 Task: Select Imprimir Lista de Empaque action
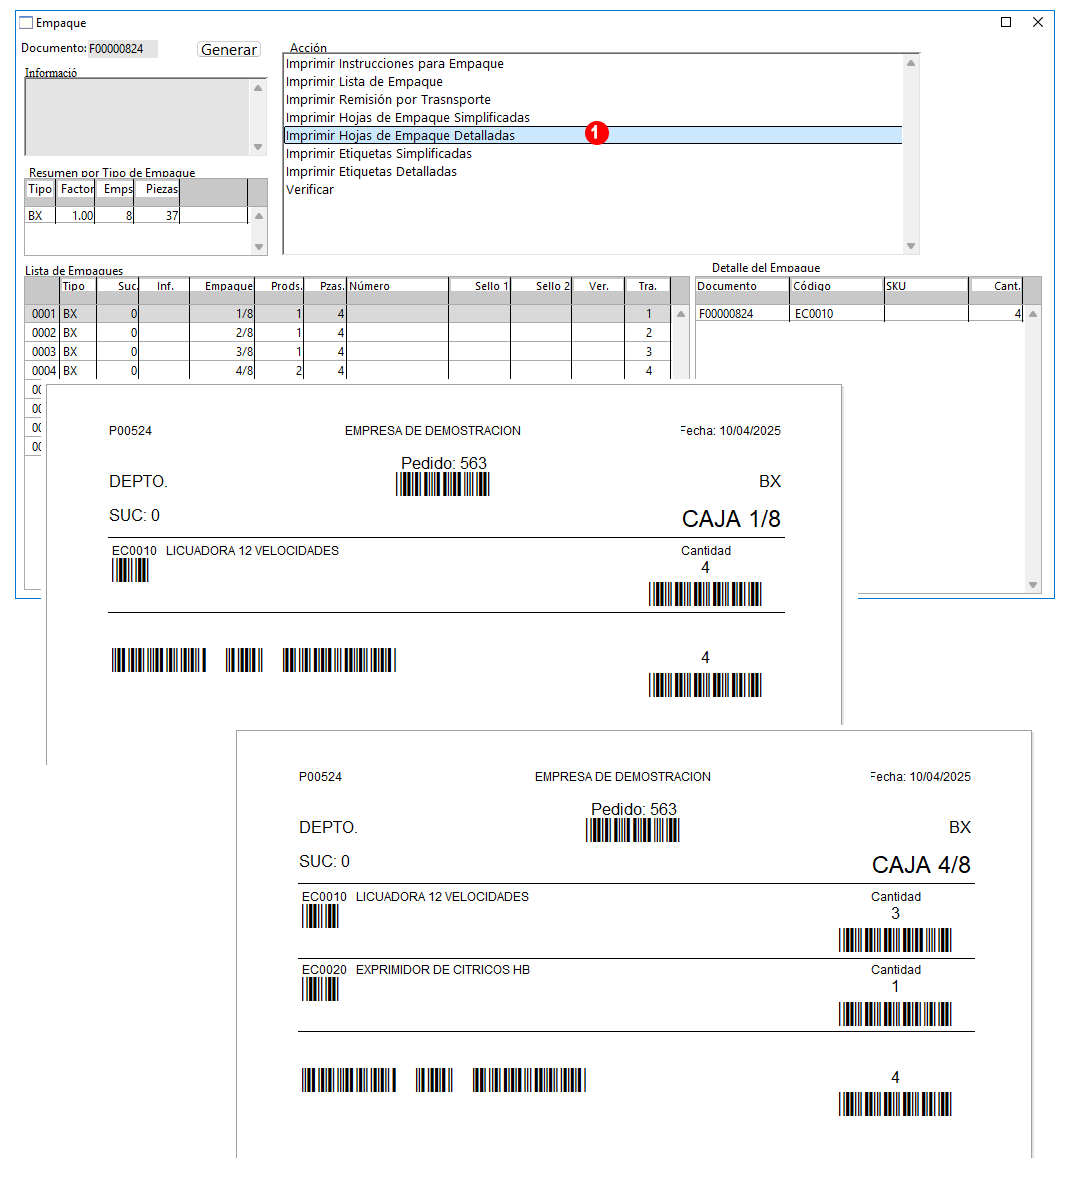[364, 81]
